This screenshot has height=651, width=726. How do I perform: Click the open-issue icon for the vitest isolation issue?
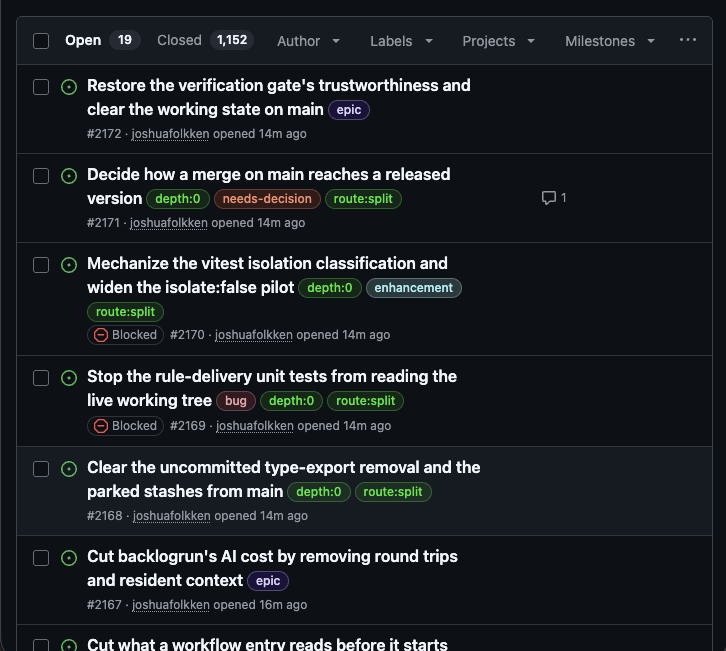[x=69, y=264]
